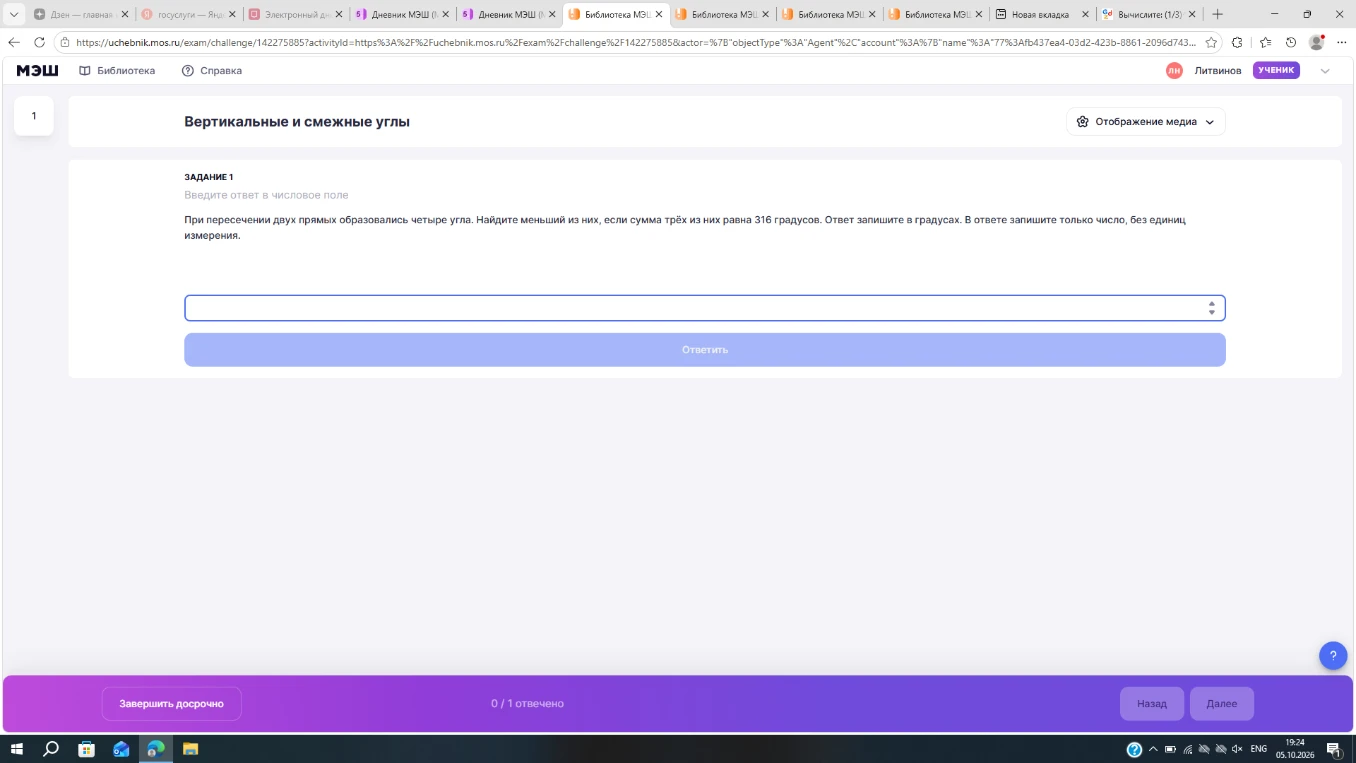Image resolution: width=1356 pixels, height=763 pixels.
Task: Click the muted volume tray icon
Action: (1237, 749)
